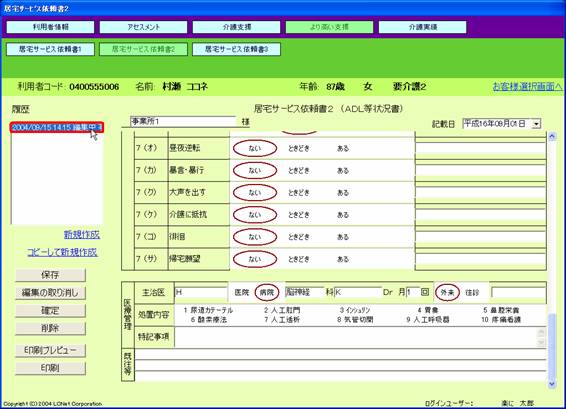Click the form scrollbar down arrow
566x409 pixels.
click(x=552, y=384)
